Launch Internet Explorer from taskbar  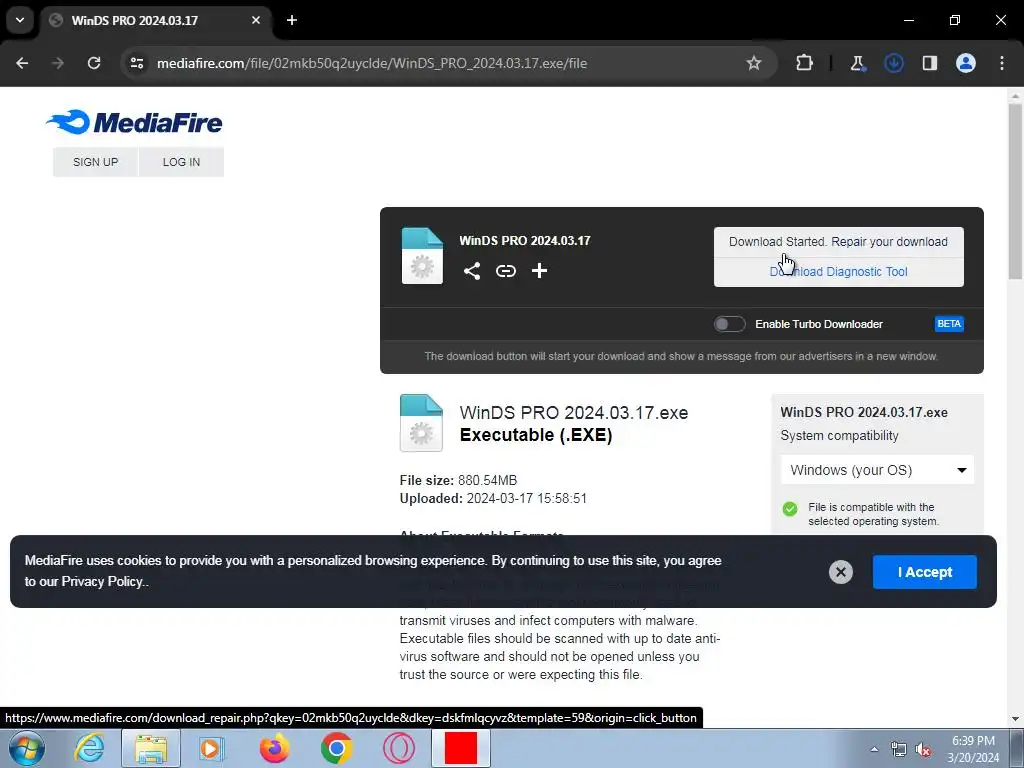[x=89, y=748]
